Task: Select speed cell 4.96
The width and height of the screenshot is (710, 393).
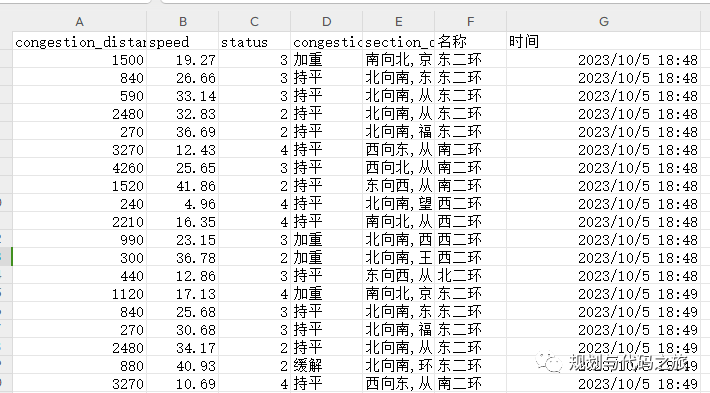Action: (182, 204)
